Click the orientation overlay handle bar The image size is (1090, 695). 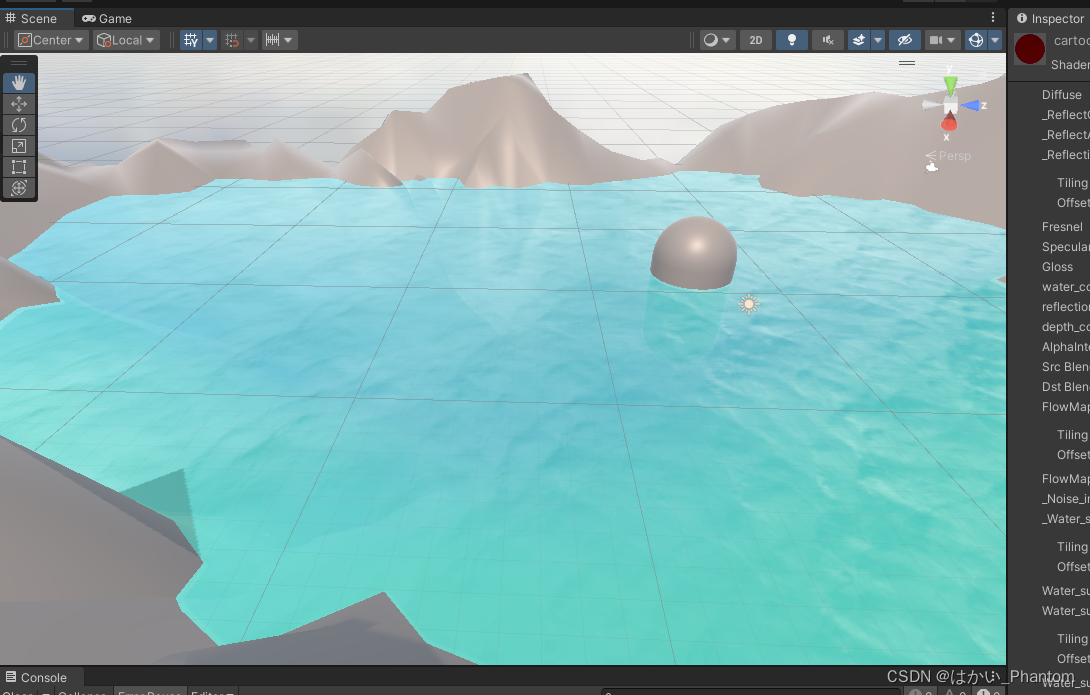(x=906, y=63)
